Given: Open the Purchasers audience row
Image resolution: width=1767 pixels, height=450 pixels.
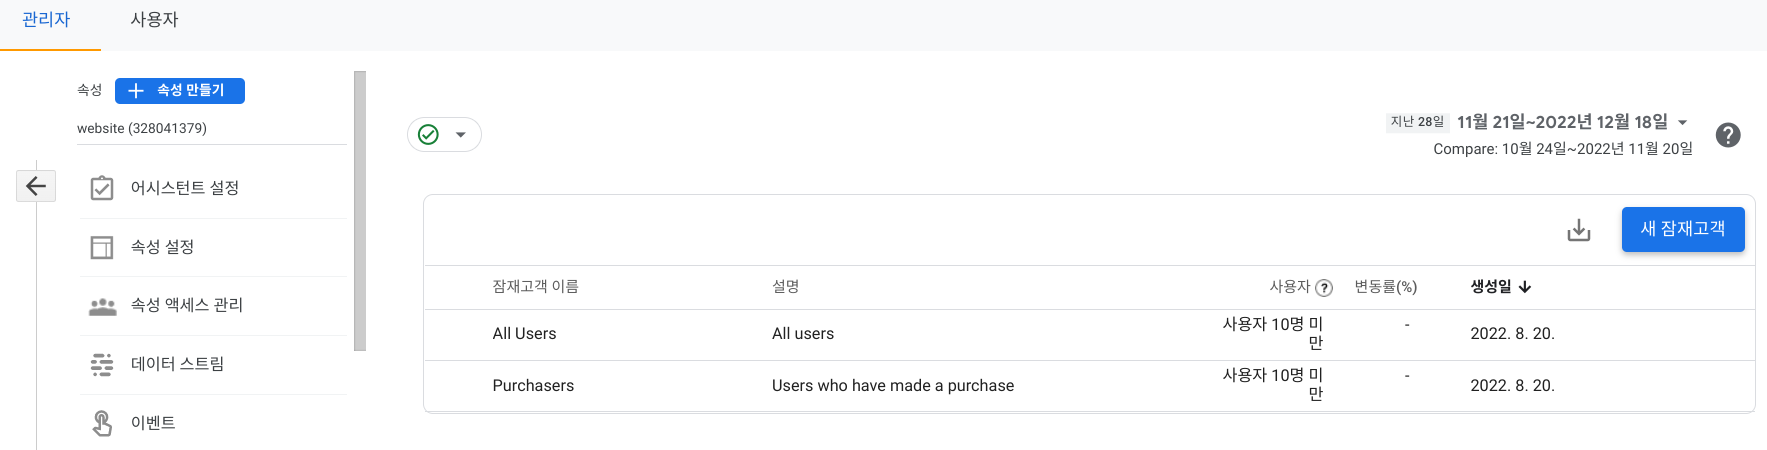Looking at the screenshot, I should [533, 386].
